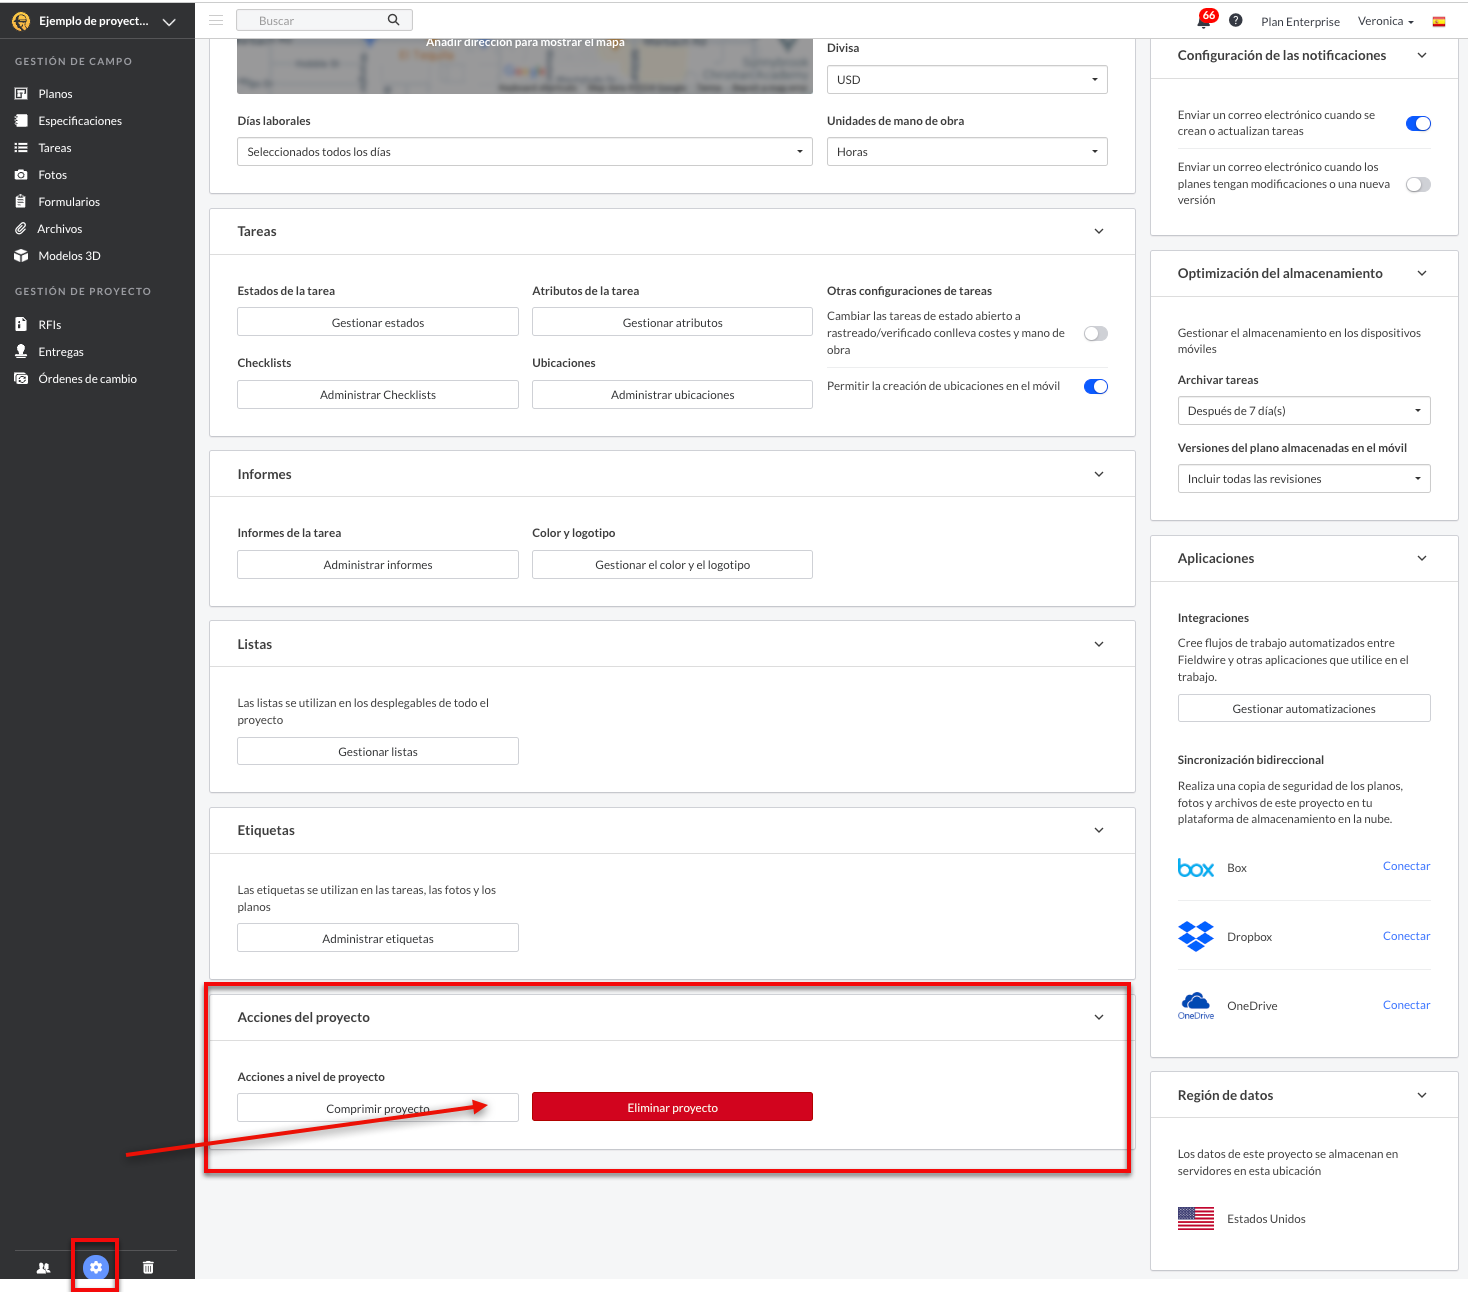Click Administrar Checklists button
The width and height of the screenshot is (1468, 1292).
coord(378,394)
